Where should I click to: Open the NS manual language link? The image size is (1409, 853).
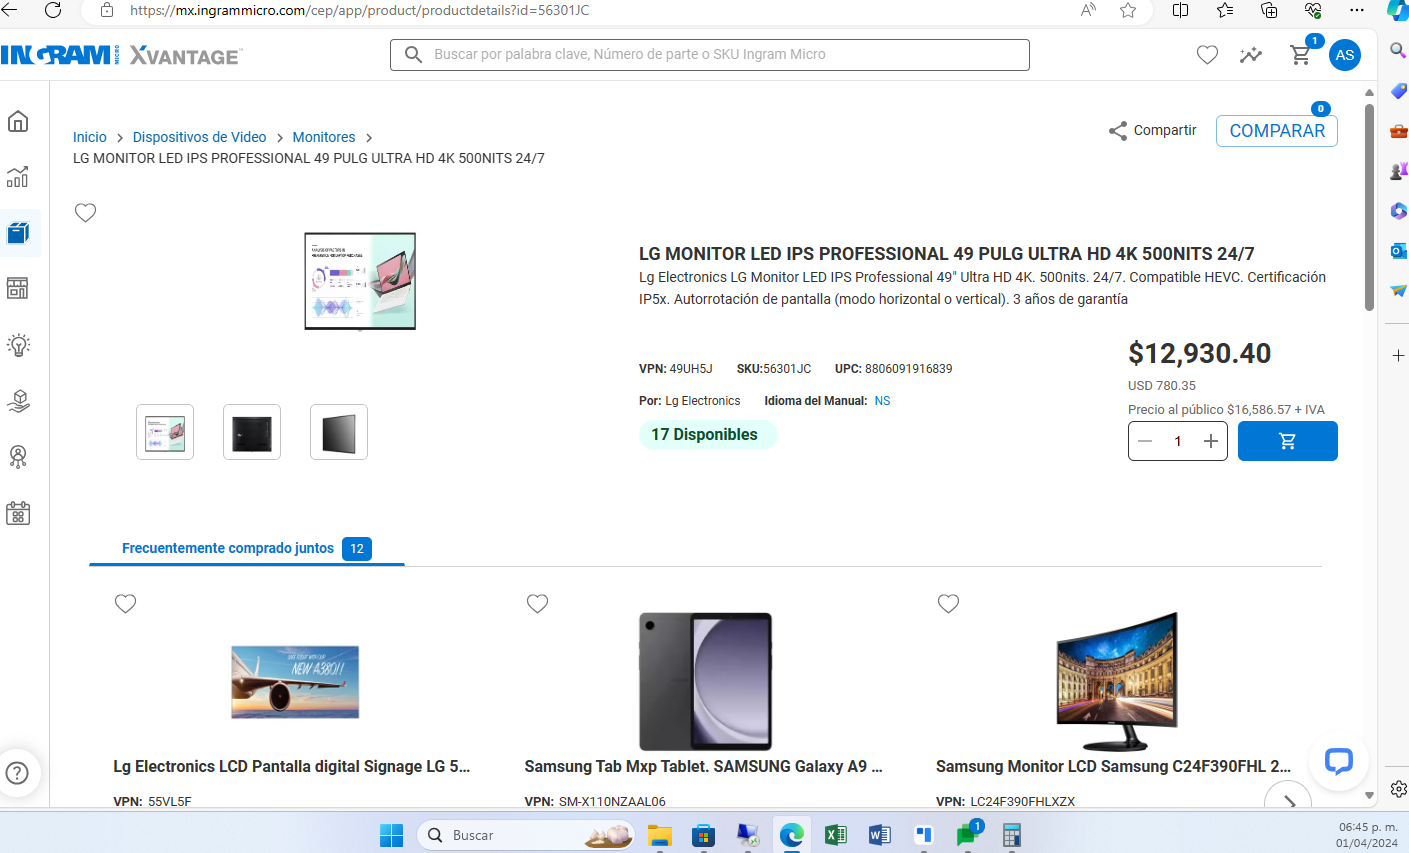pos(882,401)
